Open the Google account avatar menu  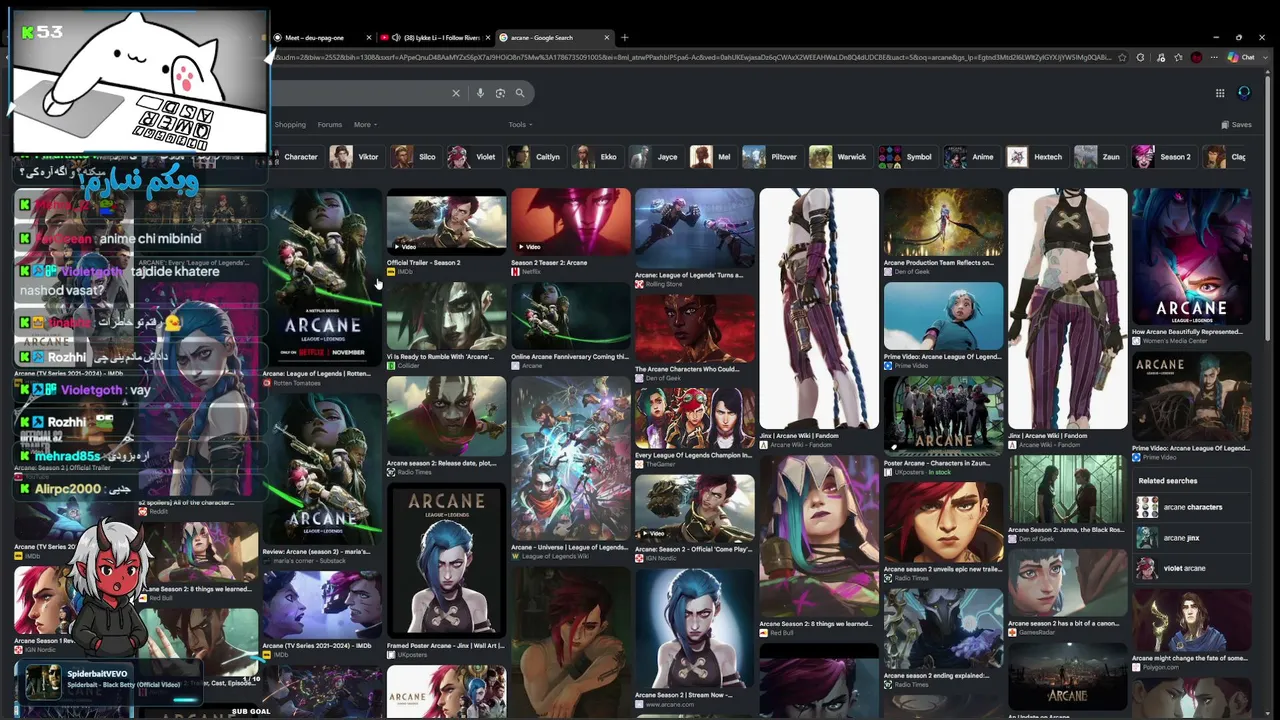point(1244,93)
